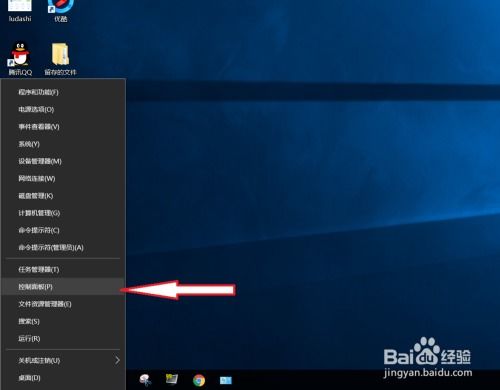Open Snipping Tool scissors icon in taskbar
Screen dimensions: 500x390
(x=145, y=380)
